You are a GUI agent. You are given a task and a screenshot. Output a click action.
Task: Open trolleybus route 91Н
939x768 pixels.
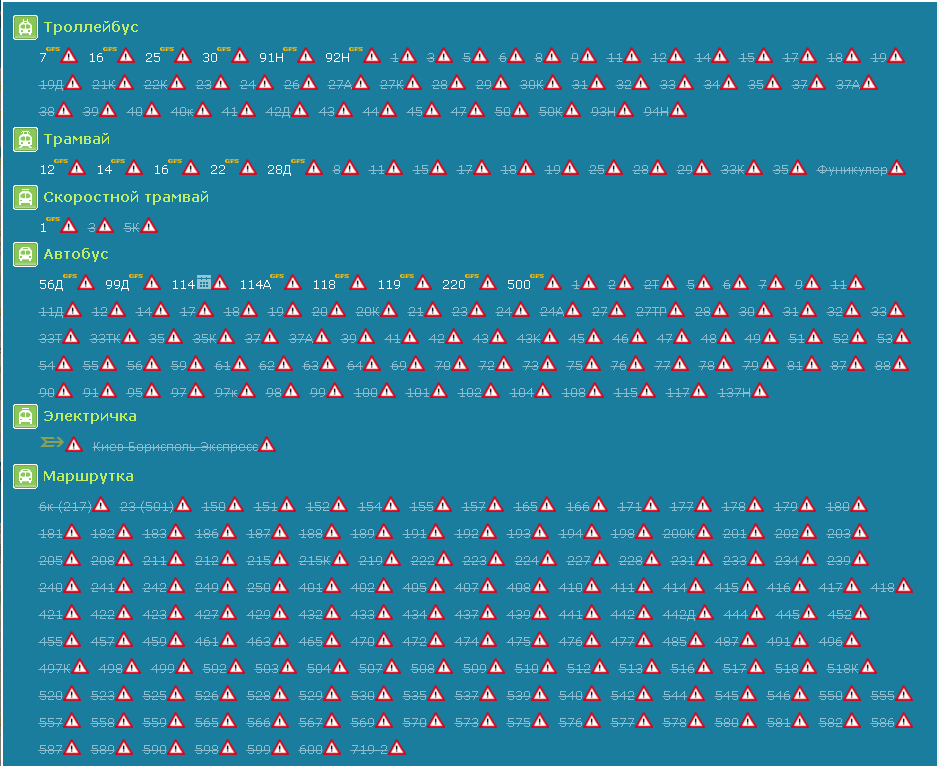pyautogui.click(x=271, y=58)
